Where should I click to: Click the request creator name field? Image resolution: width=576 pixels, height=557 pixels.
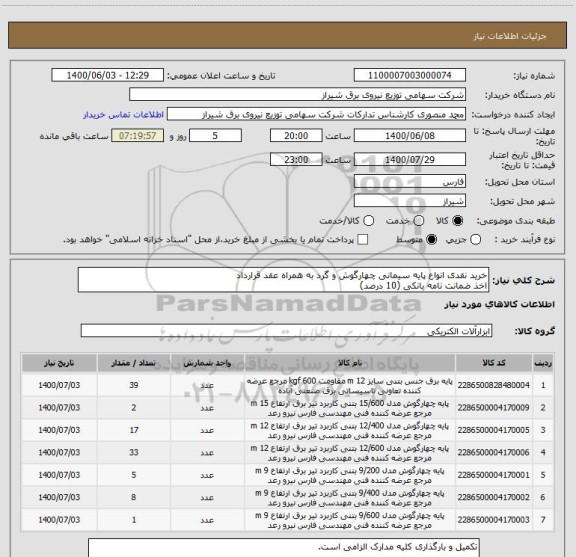pyautogui.click(x=316, y=114)
